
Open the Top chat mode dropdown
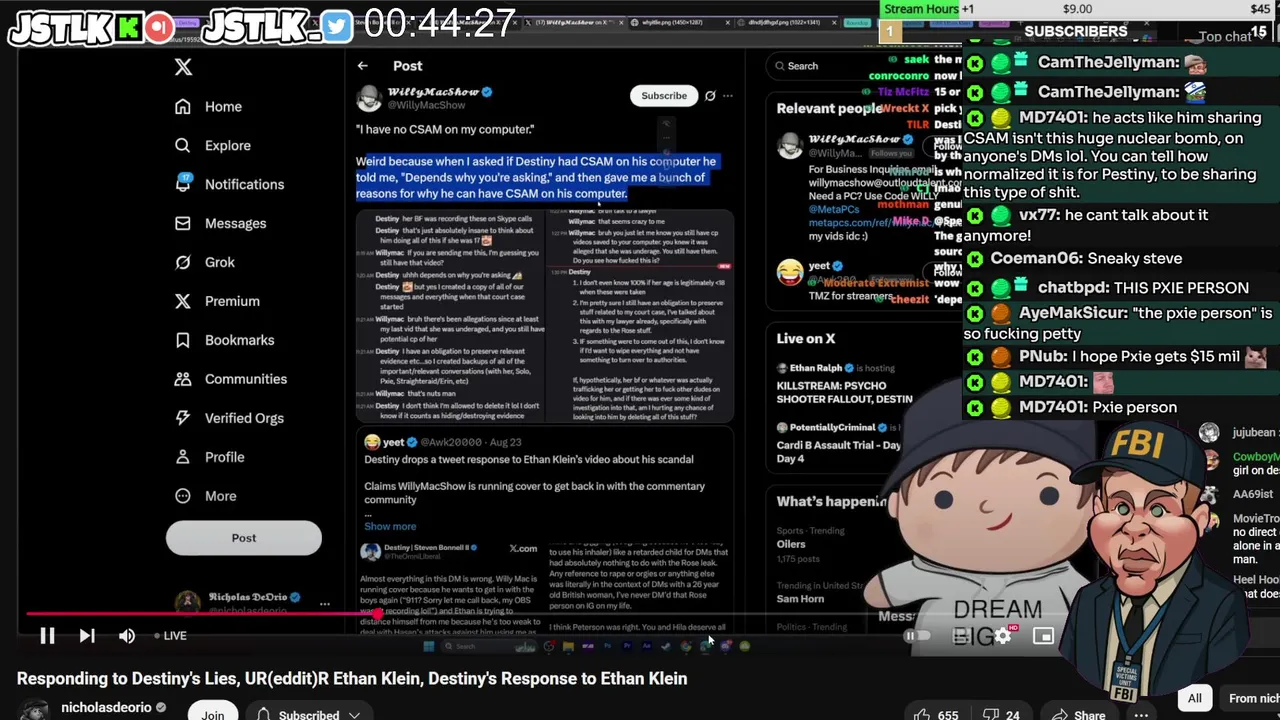coord(1224,37)
